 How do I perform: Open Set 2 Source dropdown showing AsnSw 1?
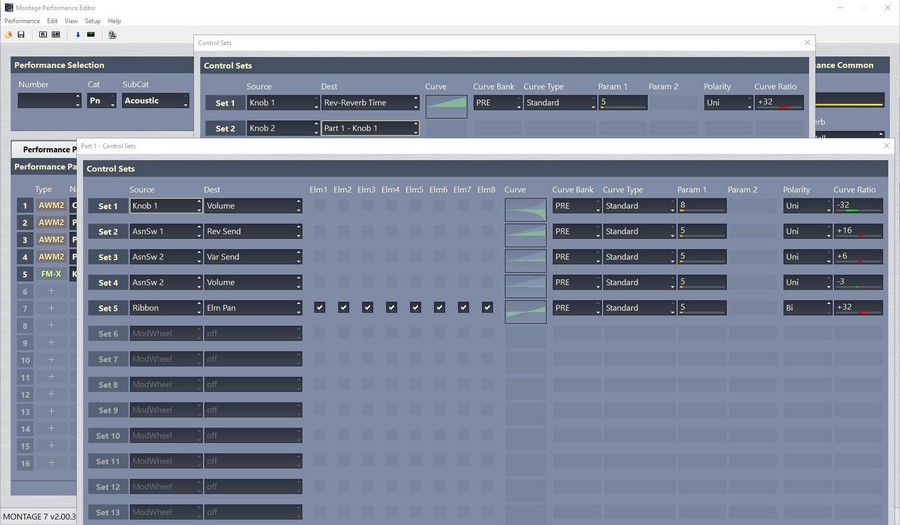(x=166, y=231)
